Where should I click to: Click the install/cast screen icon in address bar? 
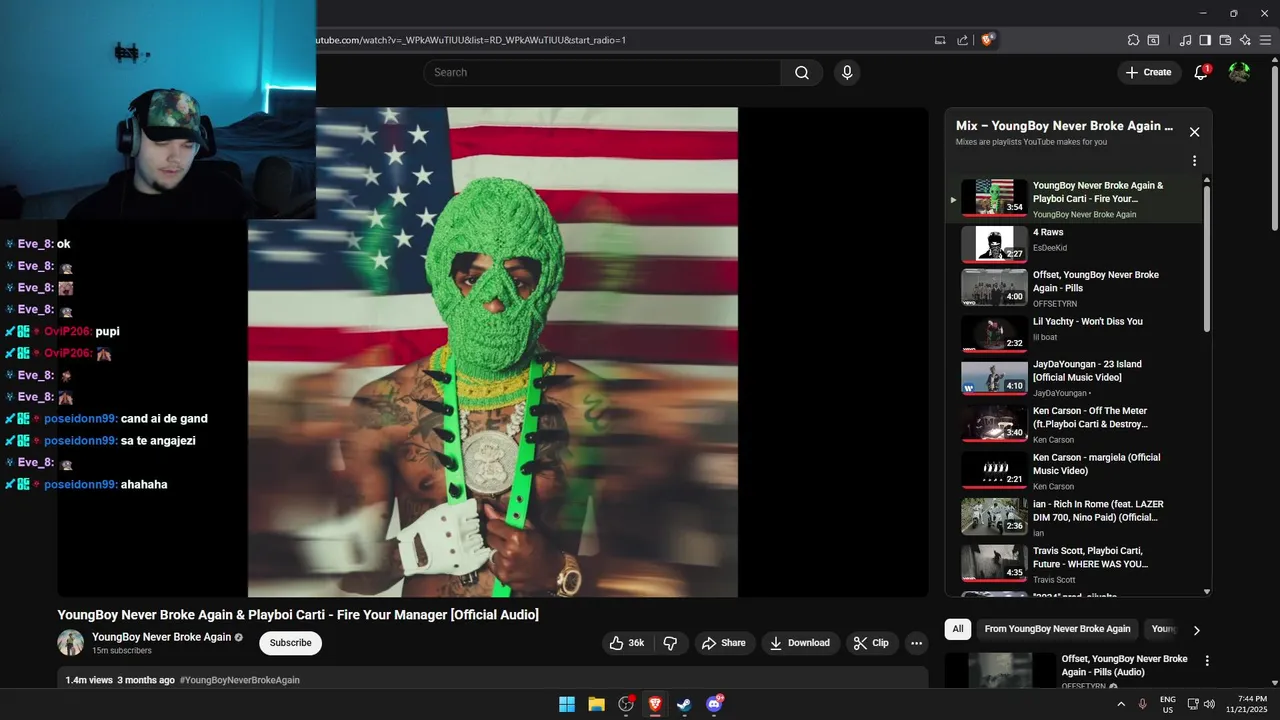click(x=940, y=40)
